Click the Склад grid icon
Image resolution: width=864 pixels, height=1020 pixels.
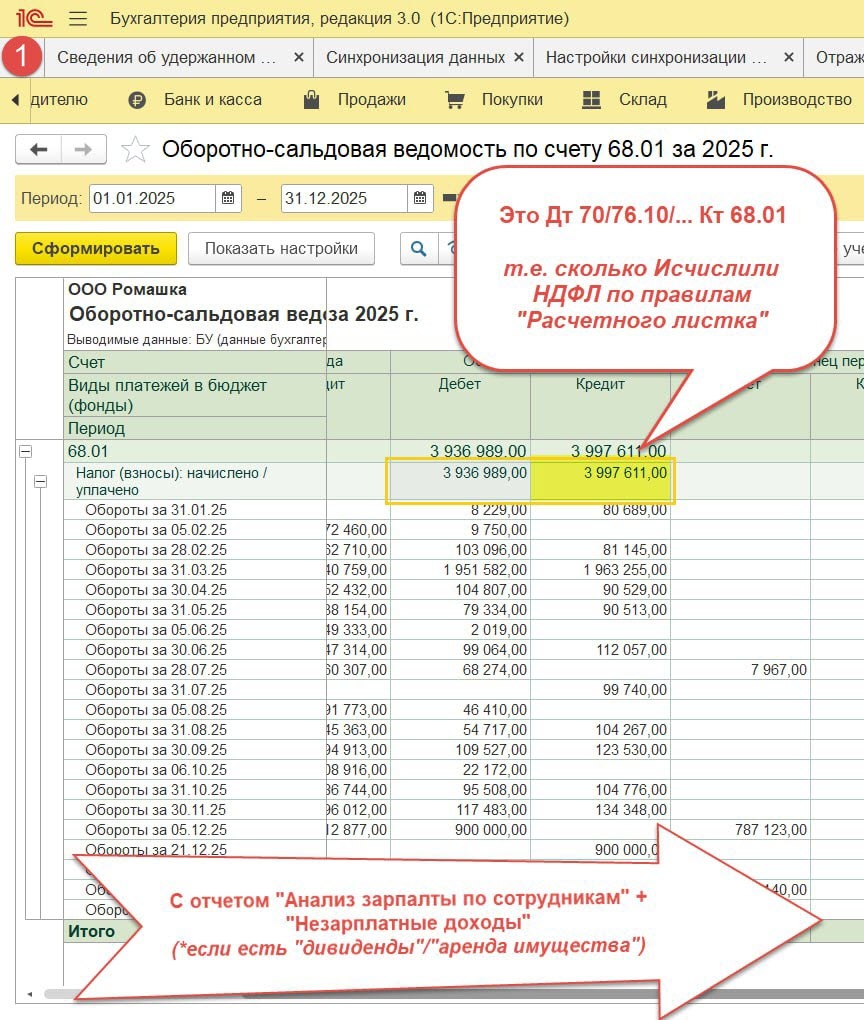(x=591, y=100)
